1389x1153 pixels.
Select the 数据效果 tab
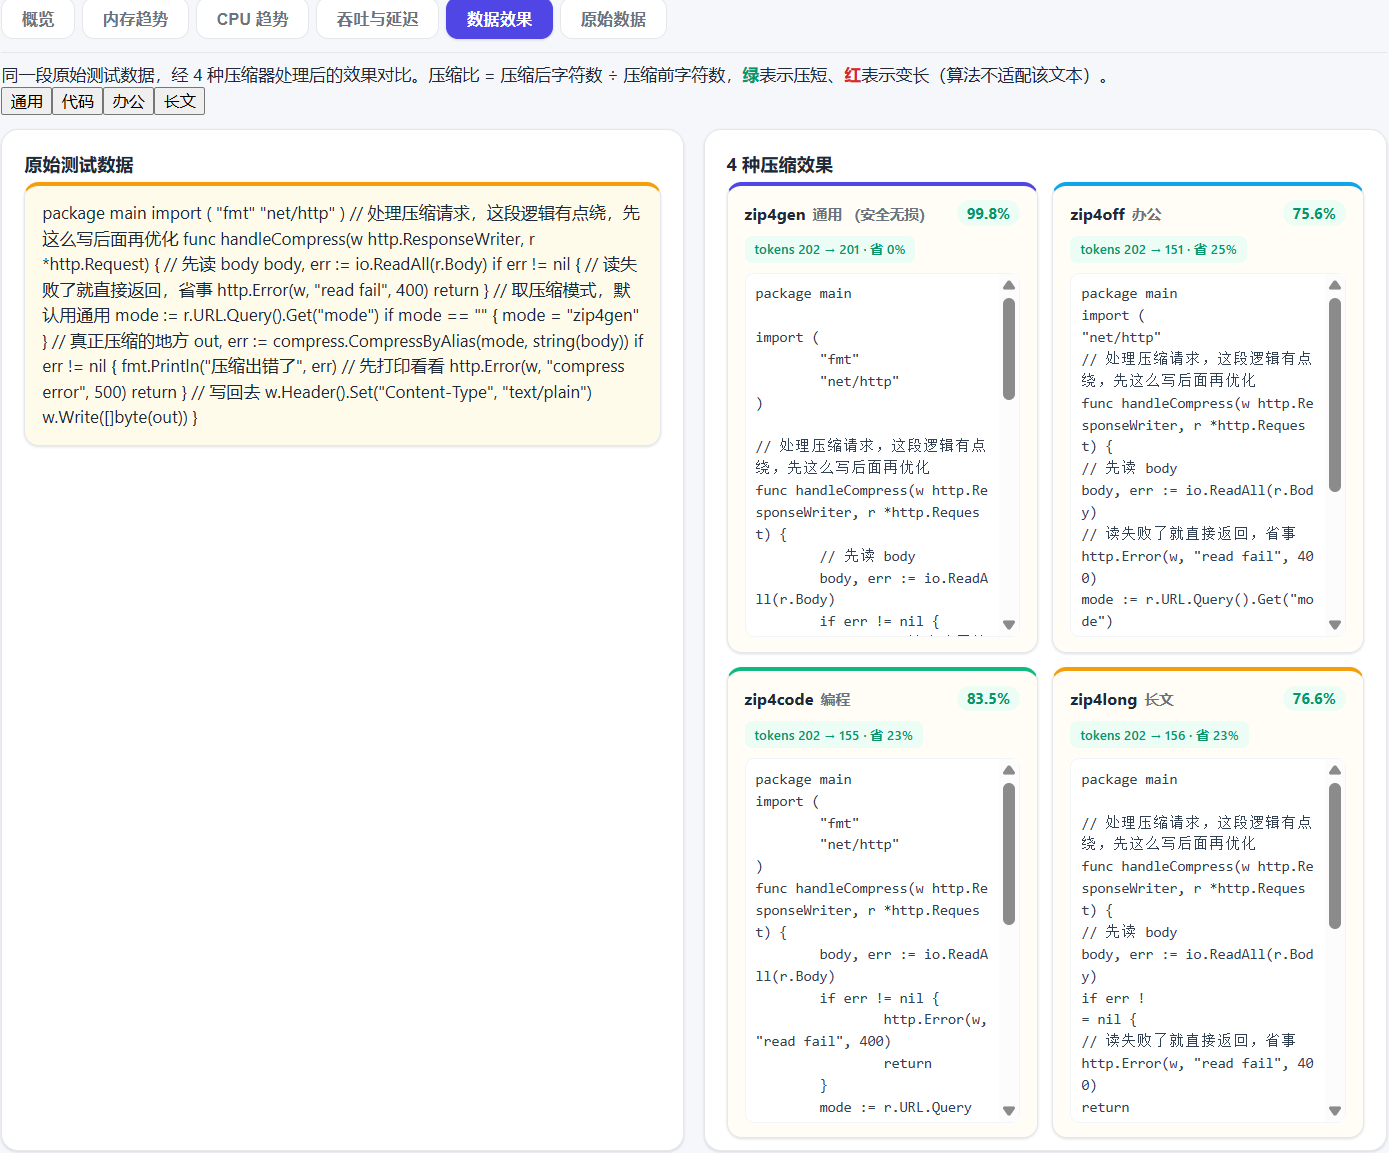(499, 19)
